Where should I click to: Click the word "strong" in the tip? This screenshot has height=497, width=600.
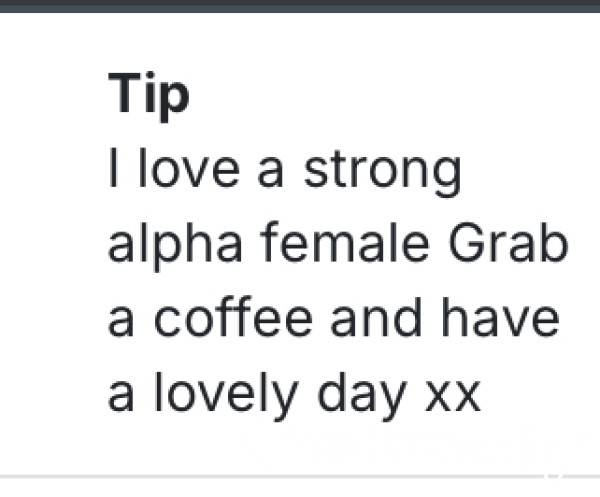click(x=383, y=173)
